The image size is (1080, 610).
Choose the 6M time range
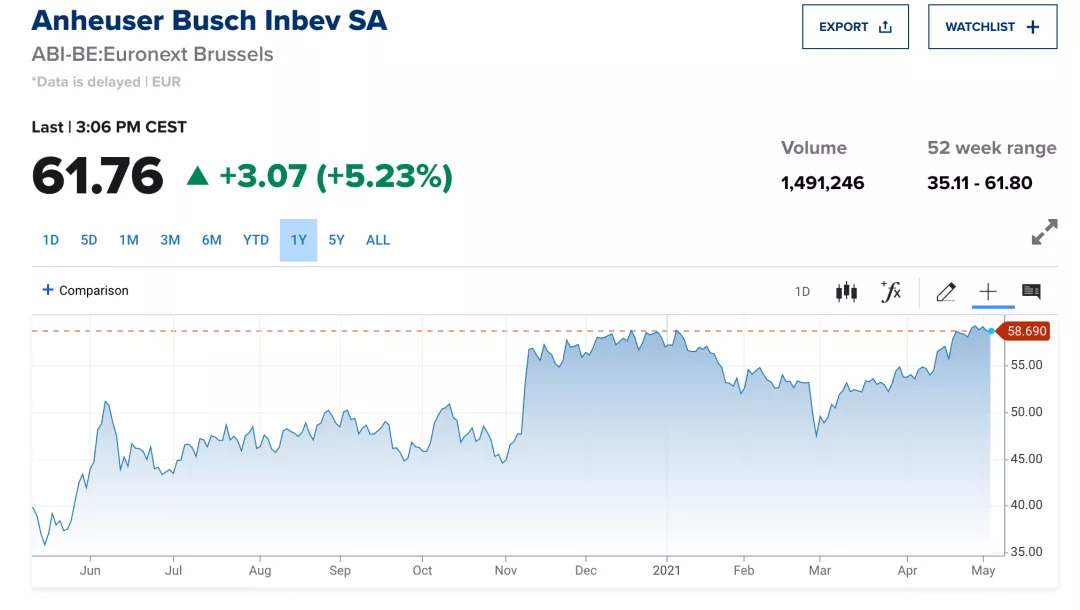point(211,240)
